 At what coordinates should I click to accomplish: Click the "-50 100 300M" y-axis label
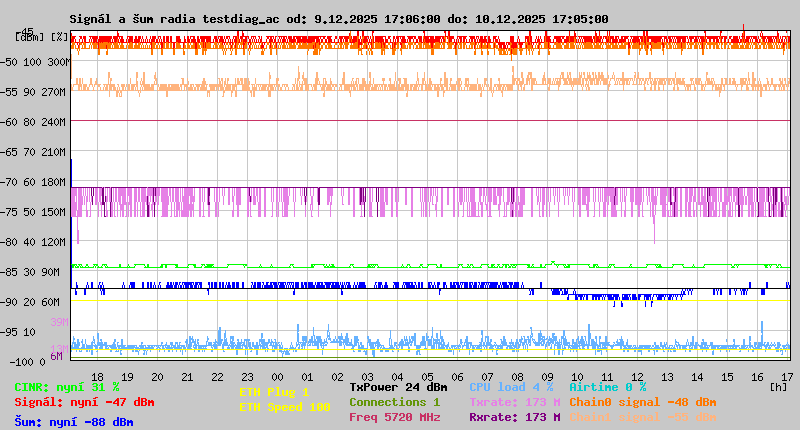(34, 62)
